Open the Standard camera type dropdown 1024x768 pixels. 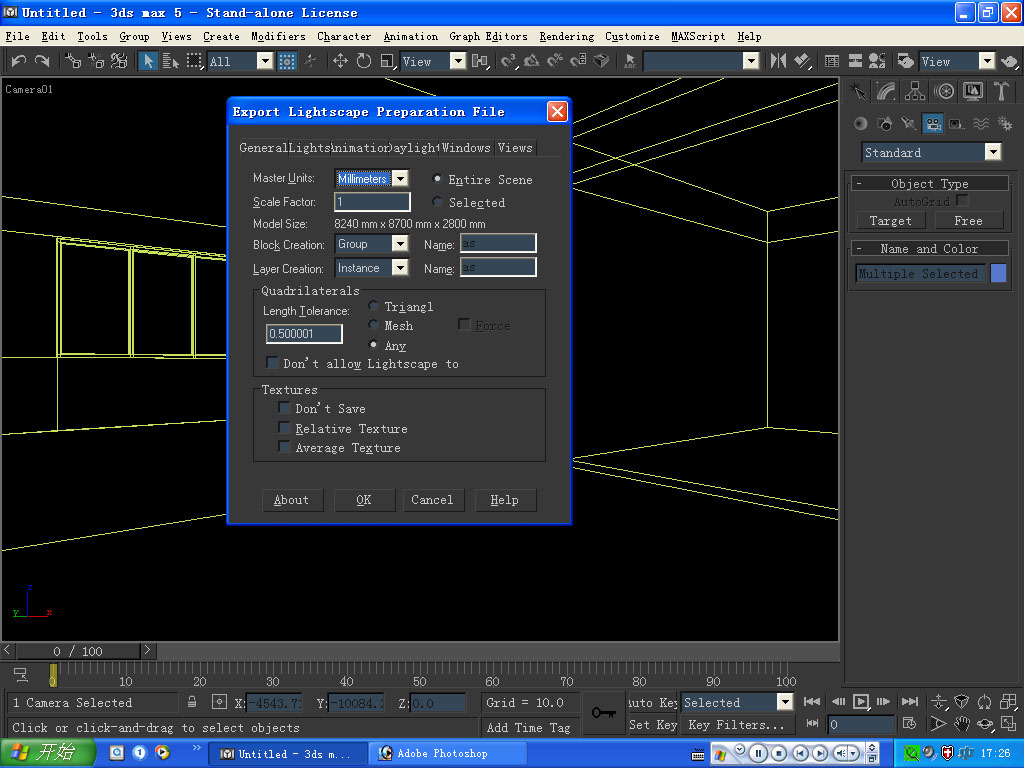[992, 153]
